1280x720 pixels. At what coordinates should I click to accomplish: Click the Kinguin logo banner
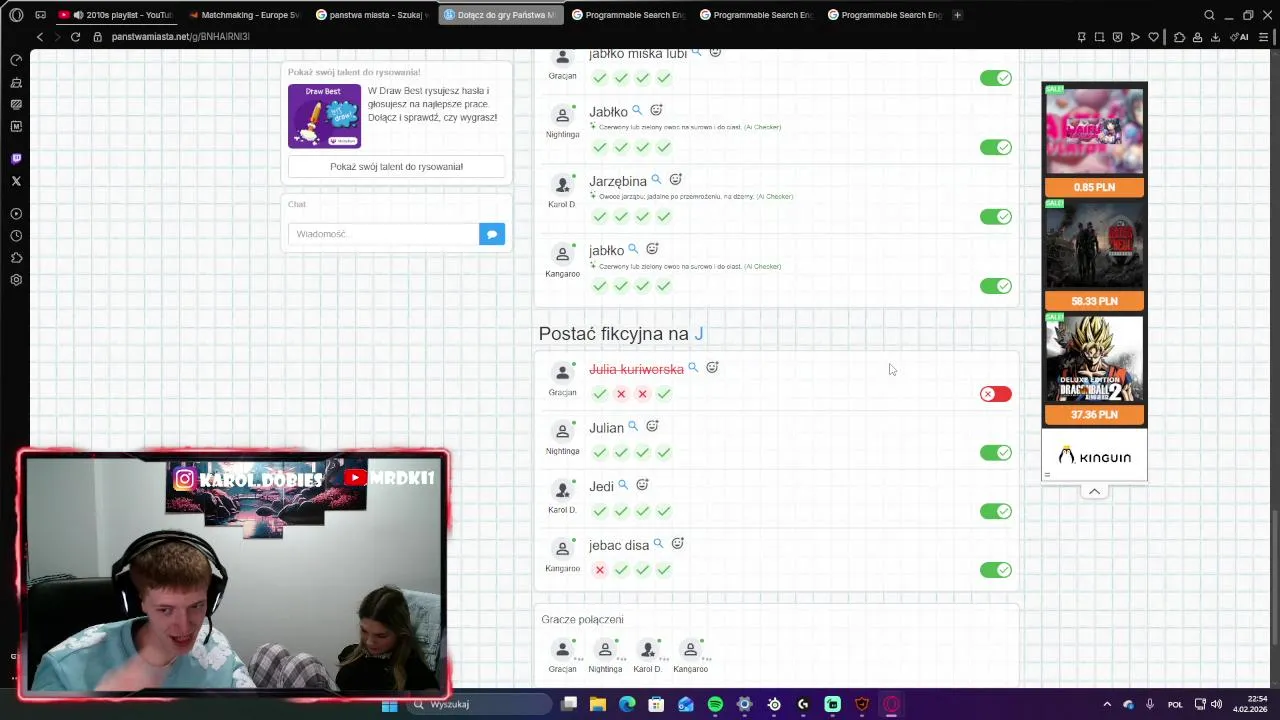click(1094, 457)
